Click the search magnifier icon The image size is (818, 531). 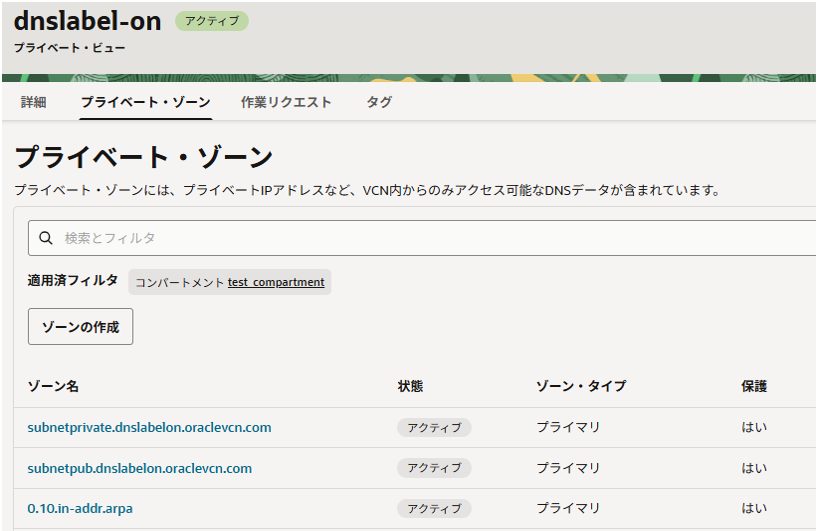tap(45, 238)
